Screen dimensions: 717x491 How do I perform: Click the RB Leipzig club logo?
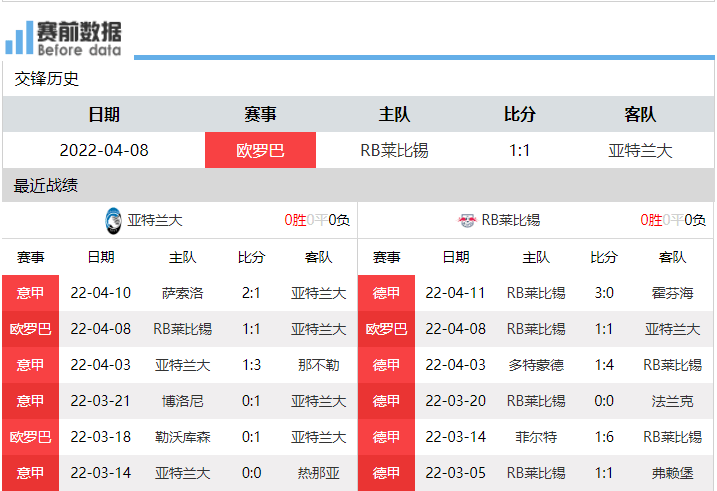pyautogui.click(x=467, y=221)
